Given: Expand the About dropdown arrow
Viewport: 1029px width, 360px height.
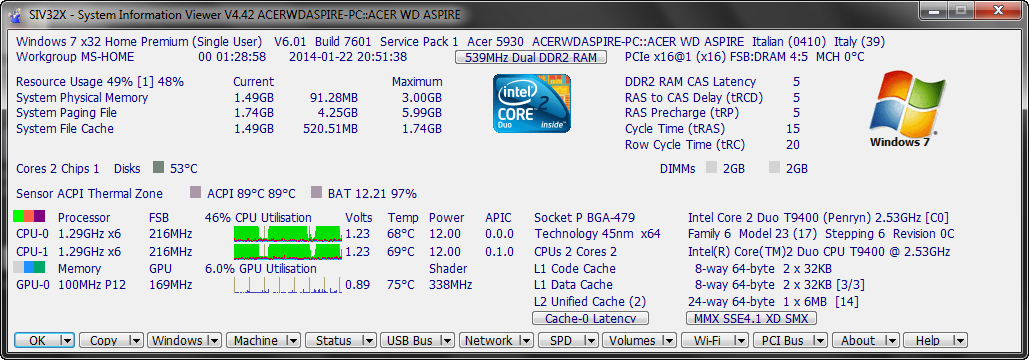Looking at the screenshot, I should coord(891,340).
